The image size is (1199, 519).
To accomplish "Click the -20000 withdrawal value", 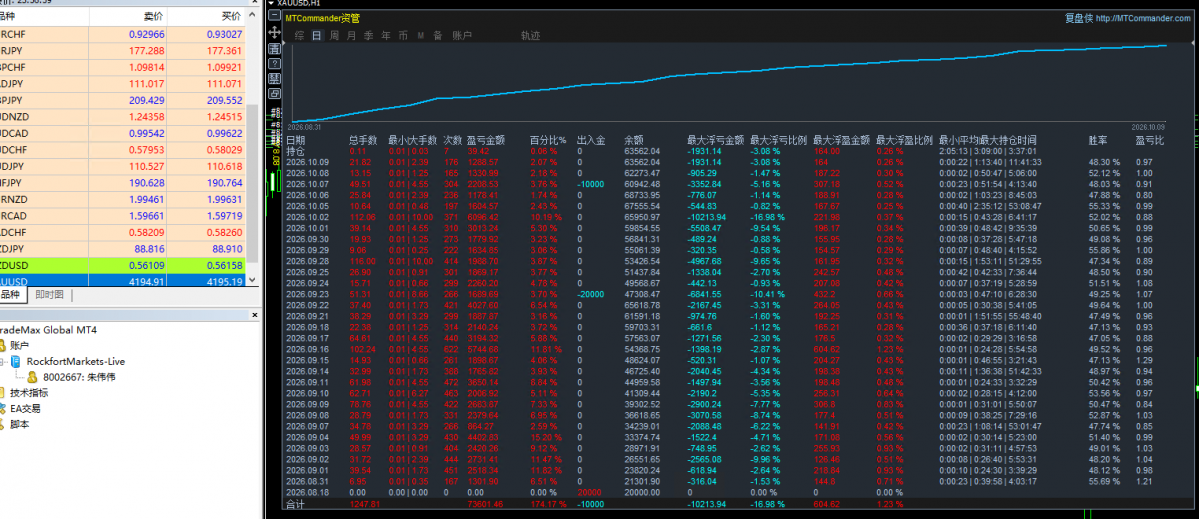I will pos(590,294).
